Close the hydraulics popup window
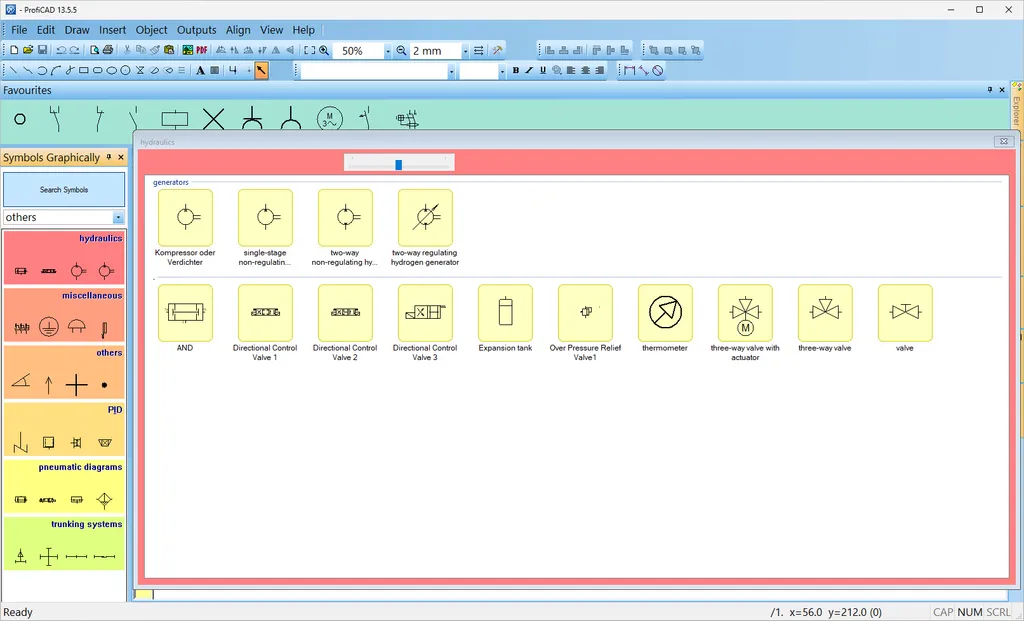Viewport: 1024px width, 621px height. click(1004, 141)
